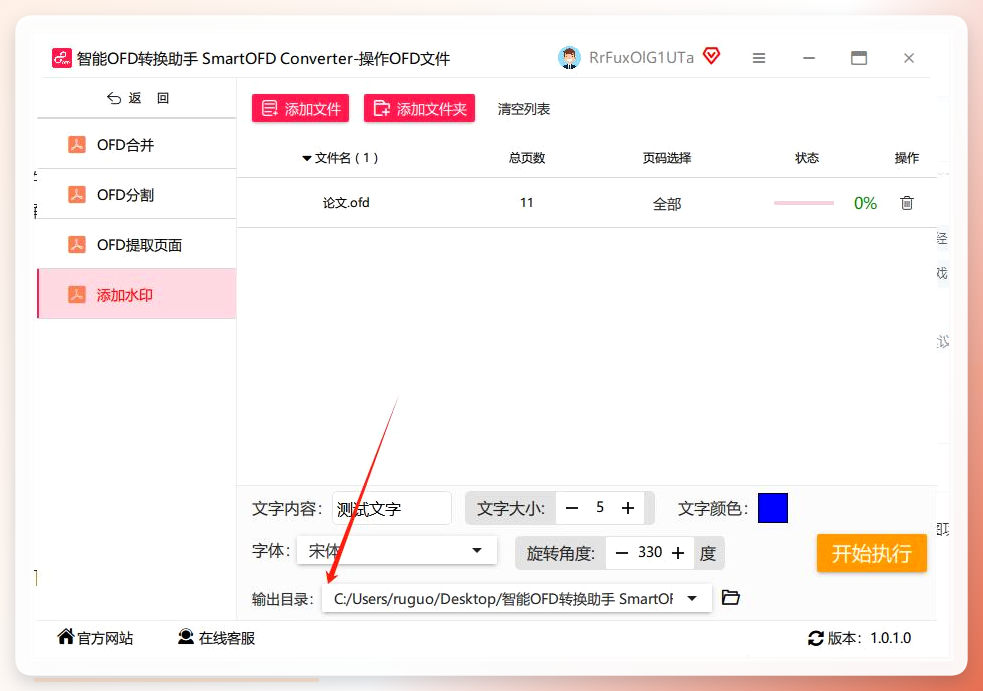This screenshot has width=983, height=691.
Task: Click the page count 11 cell
Action: (527, 203)
